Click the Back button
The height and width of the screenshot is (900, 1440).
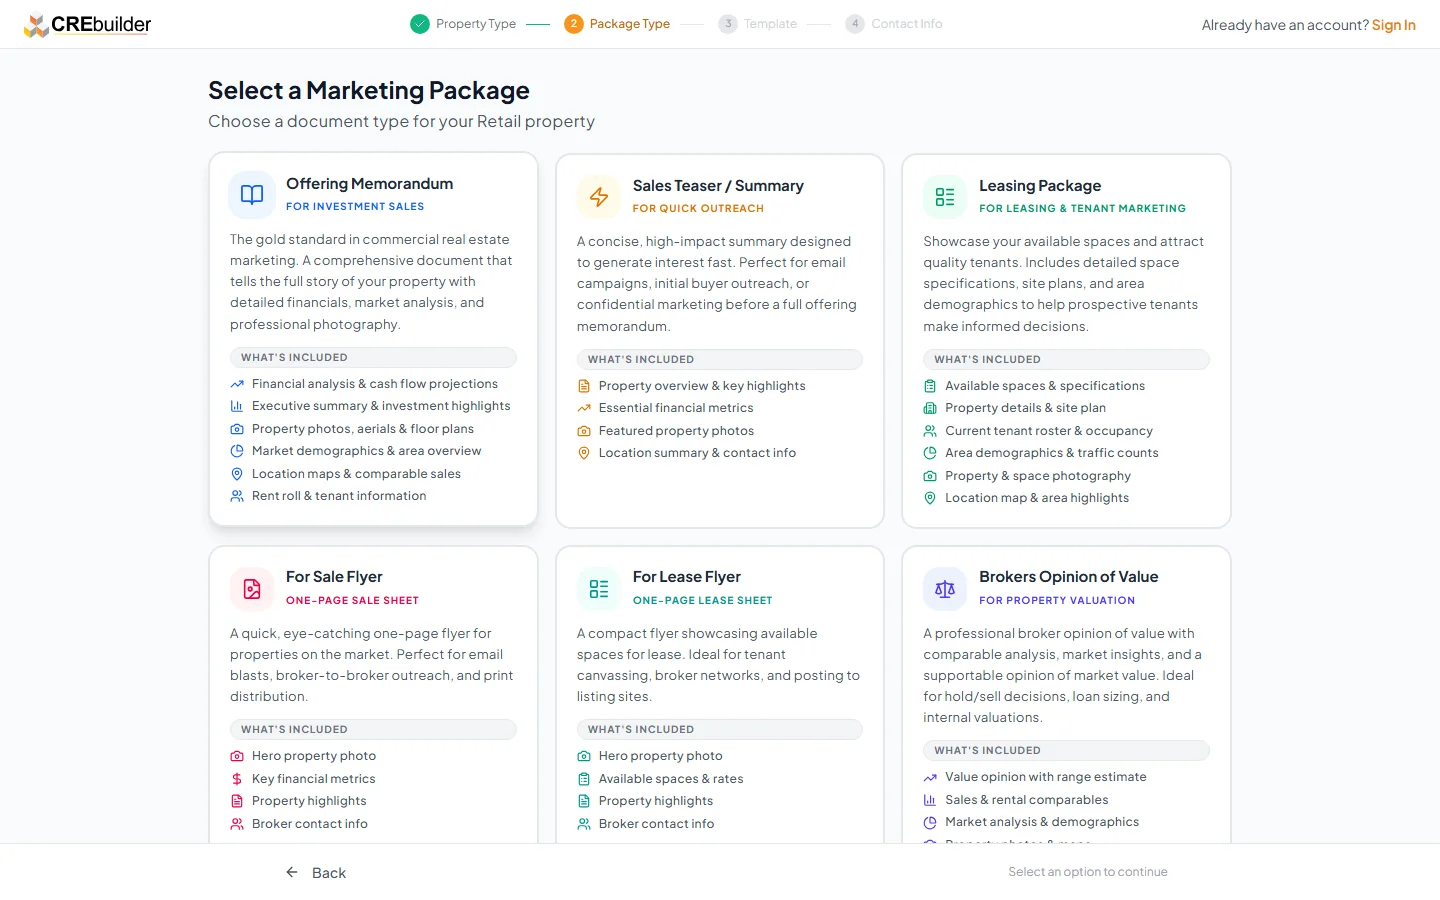(315, 872)
